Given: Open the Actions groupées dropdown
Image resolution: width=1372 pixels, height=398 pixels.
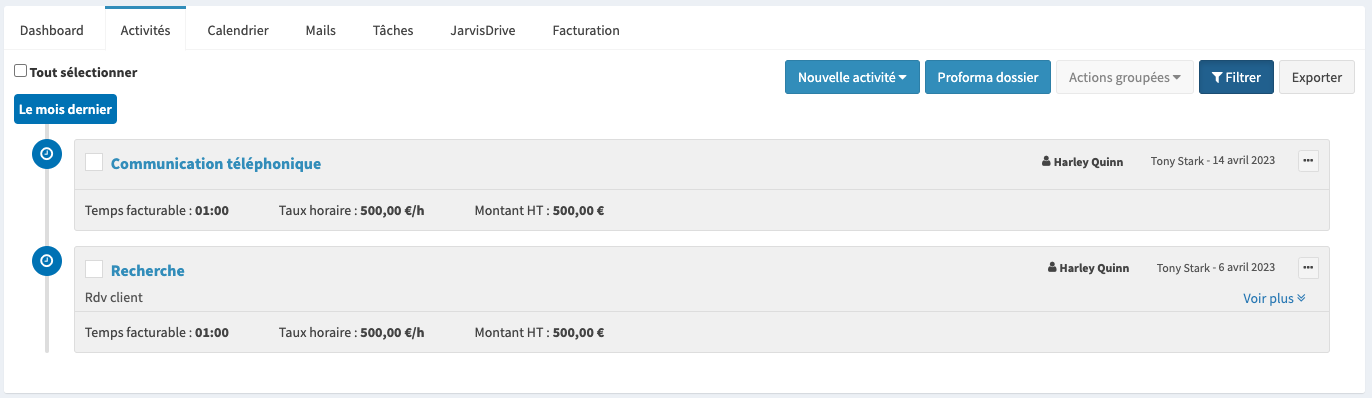Looking at the screenshot, I should pos(1125,77).
